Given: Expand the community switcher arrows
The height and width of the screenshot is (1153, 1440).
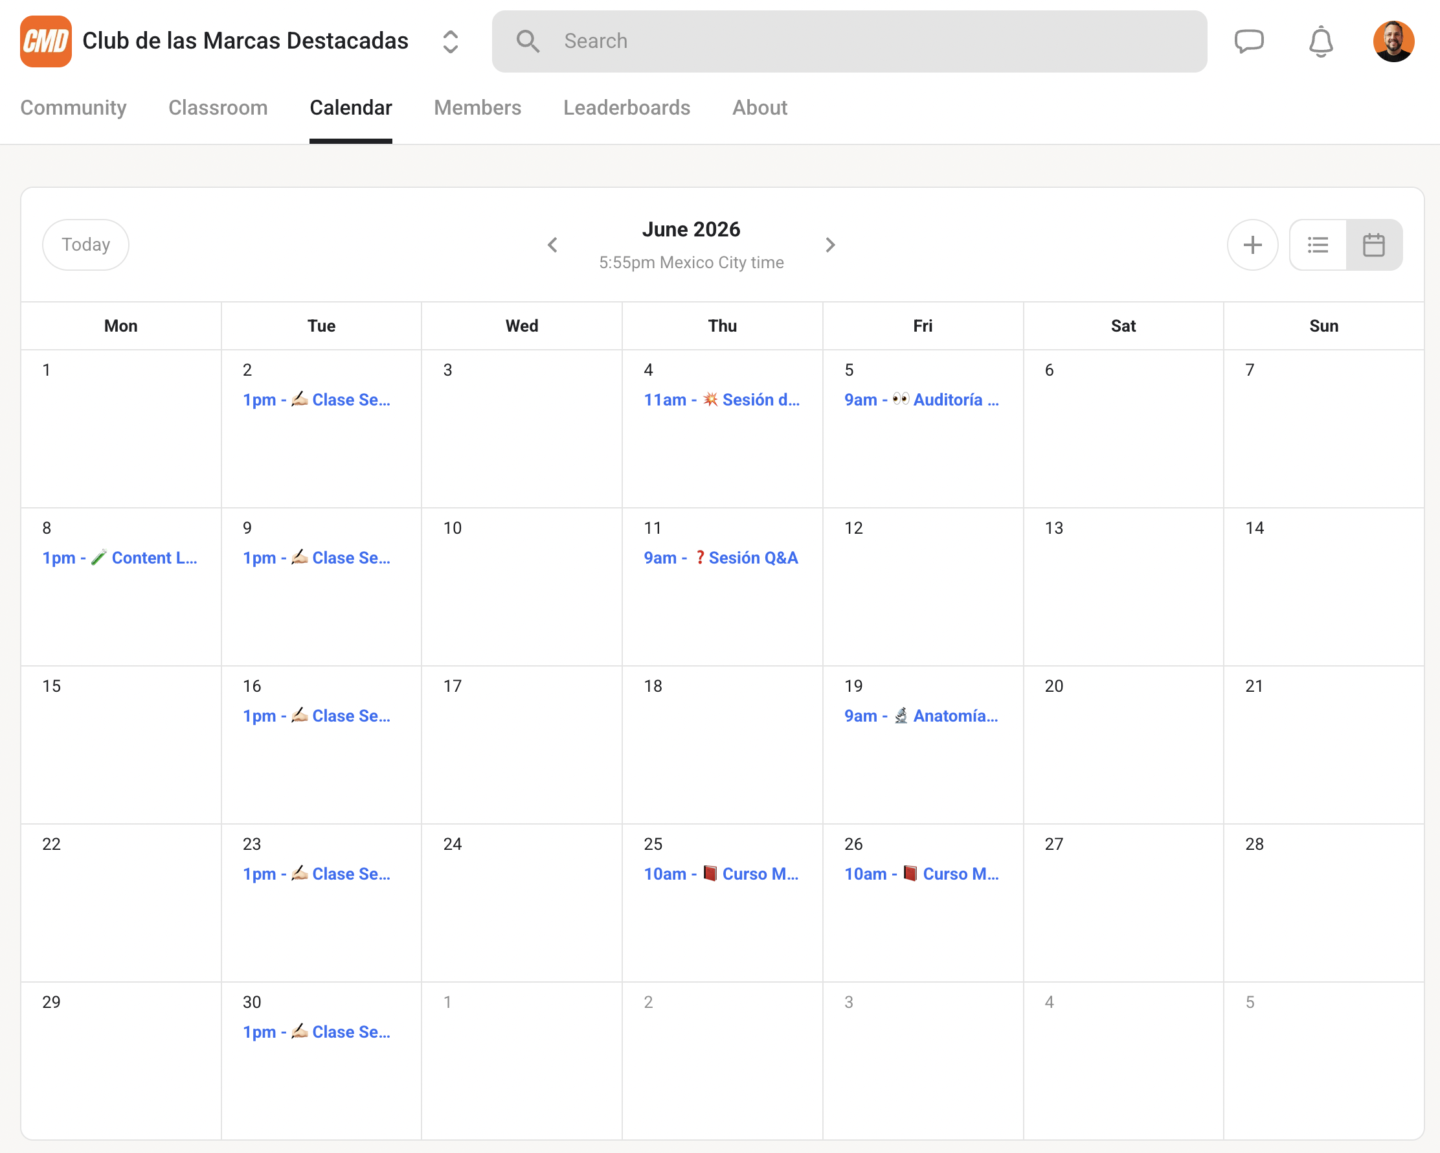Looking at the screenshot, I should pos(450,41).
